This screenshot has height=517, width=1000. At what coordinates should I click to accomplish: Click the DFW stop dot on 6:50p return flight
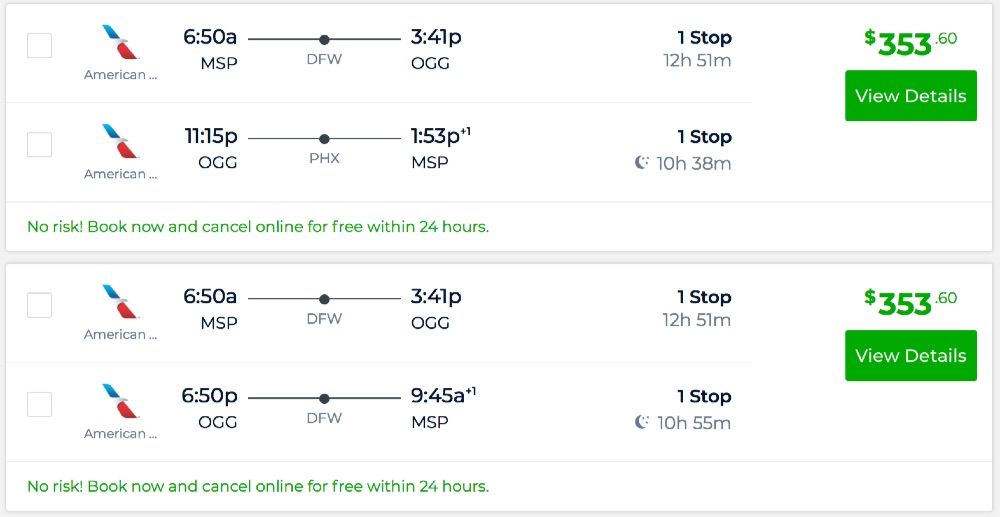coord(324,399)
